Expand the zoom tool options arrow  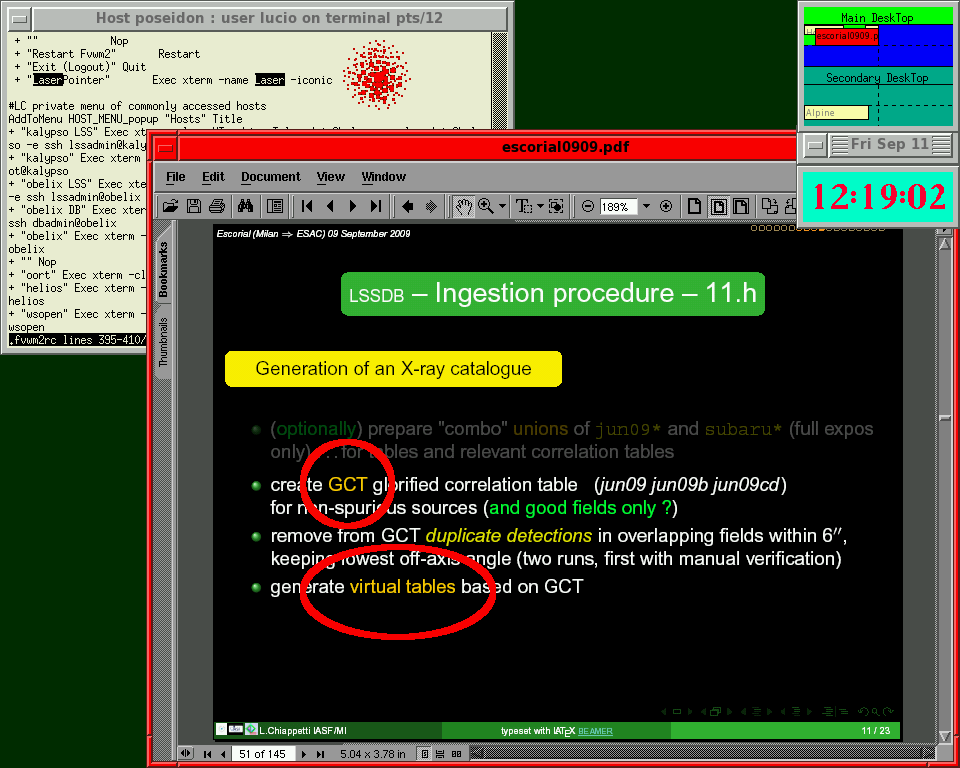point(502,206)
